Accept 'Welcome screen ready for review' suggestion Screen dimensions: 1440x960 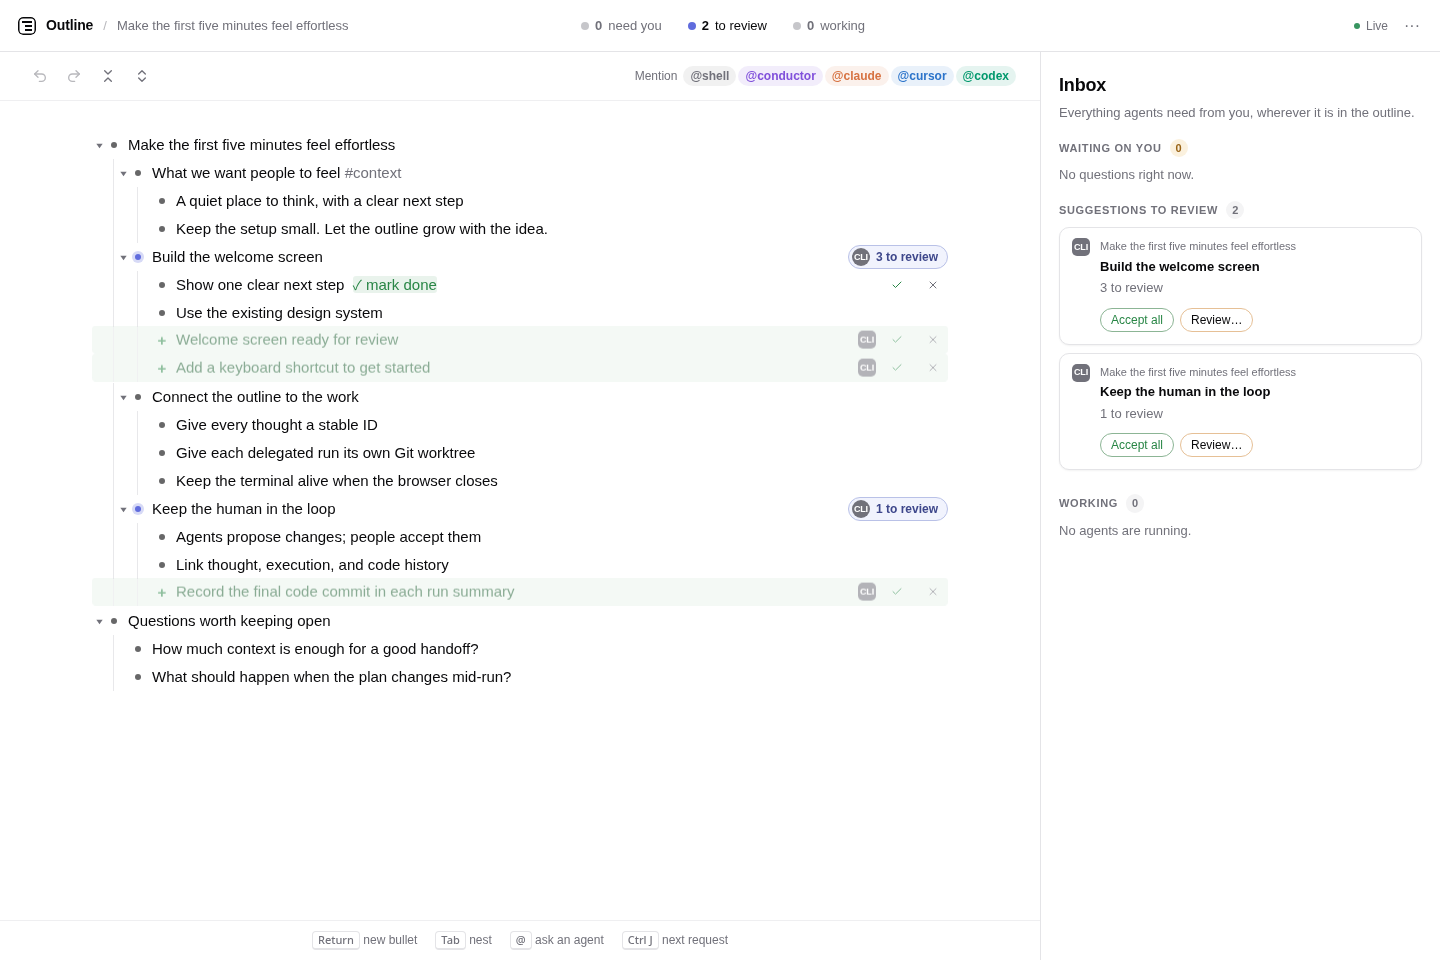(x=897, y=340)
